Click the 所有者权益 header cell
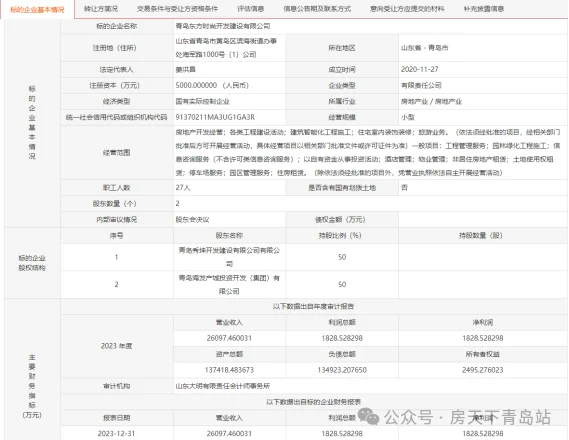 click(x=483, y=354)
